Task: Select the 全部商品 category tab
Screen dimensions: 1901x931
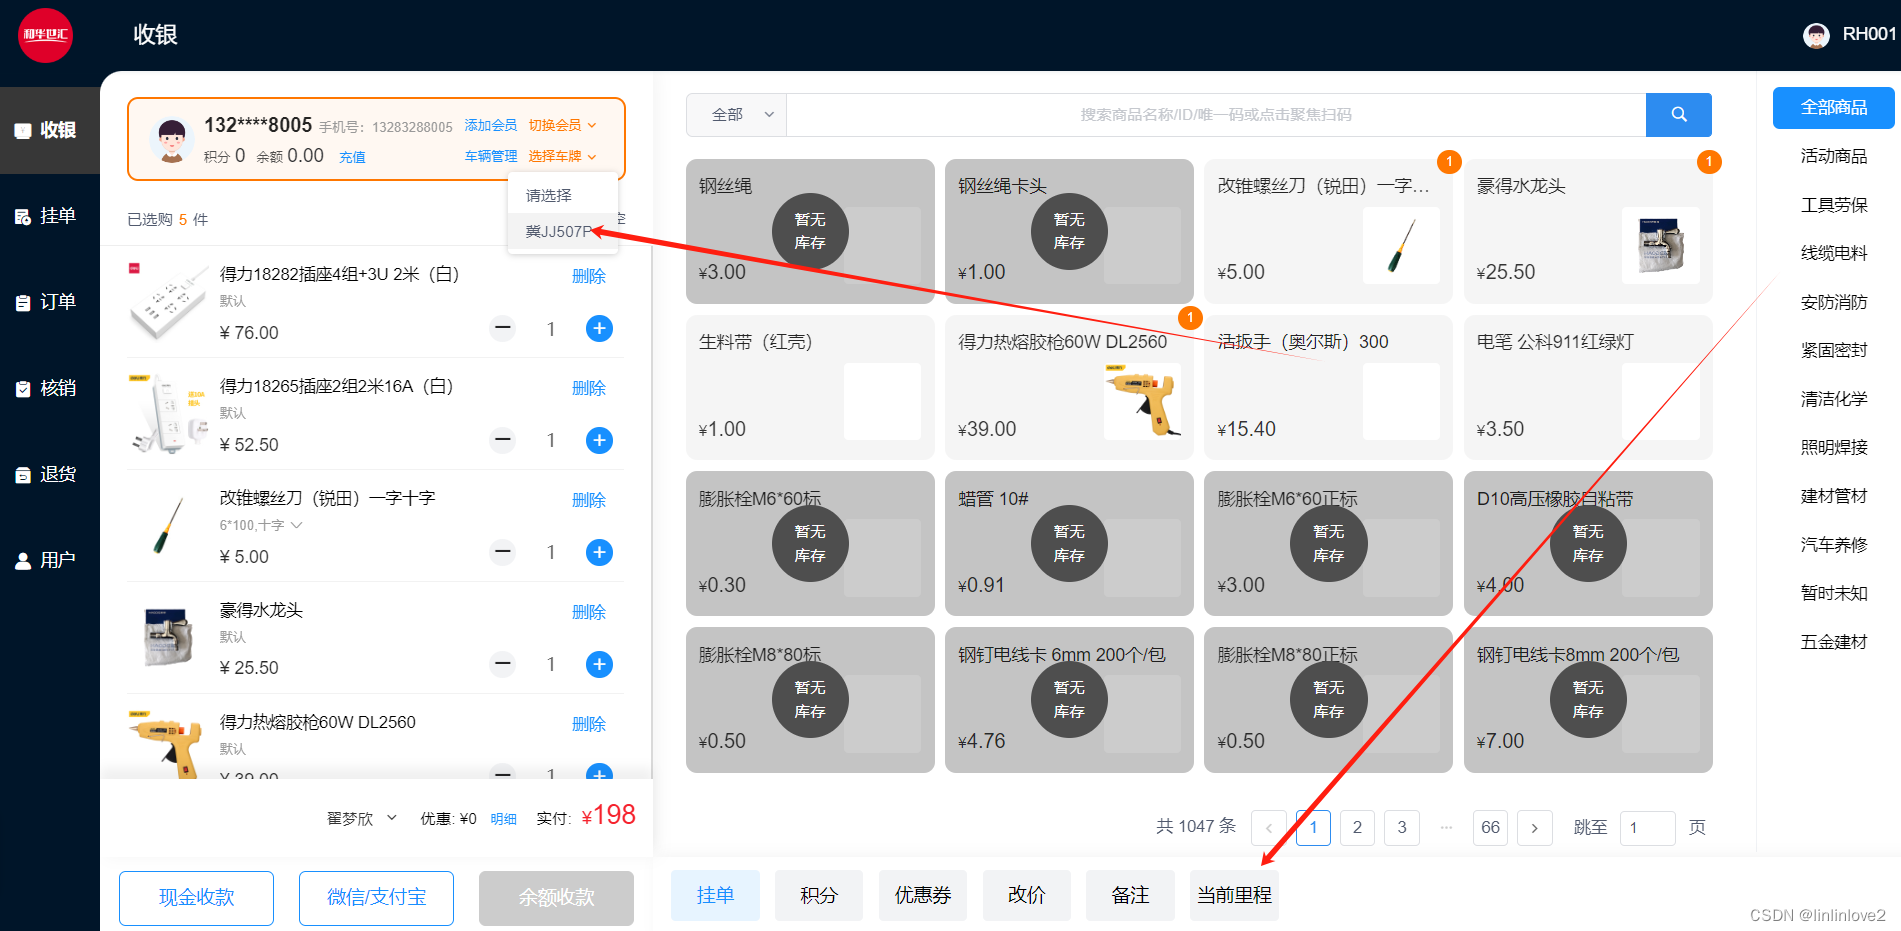Action: tap(1833, 108)
